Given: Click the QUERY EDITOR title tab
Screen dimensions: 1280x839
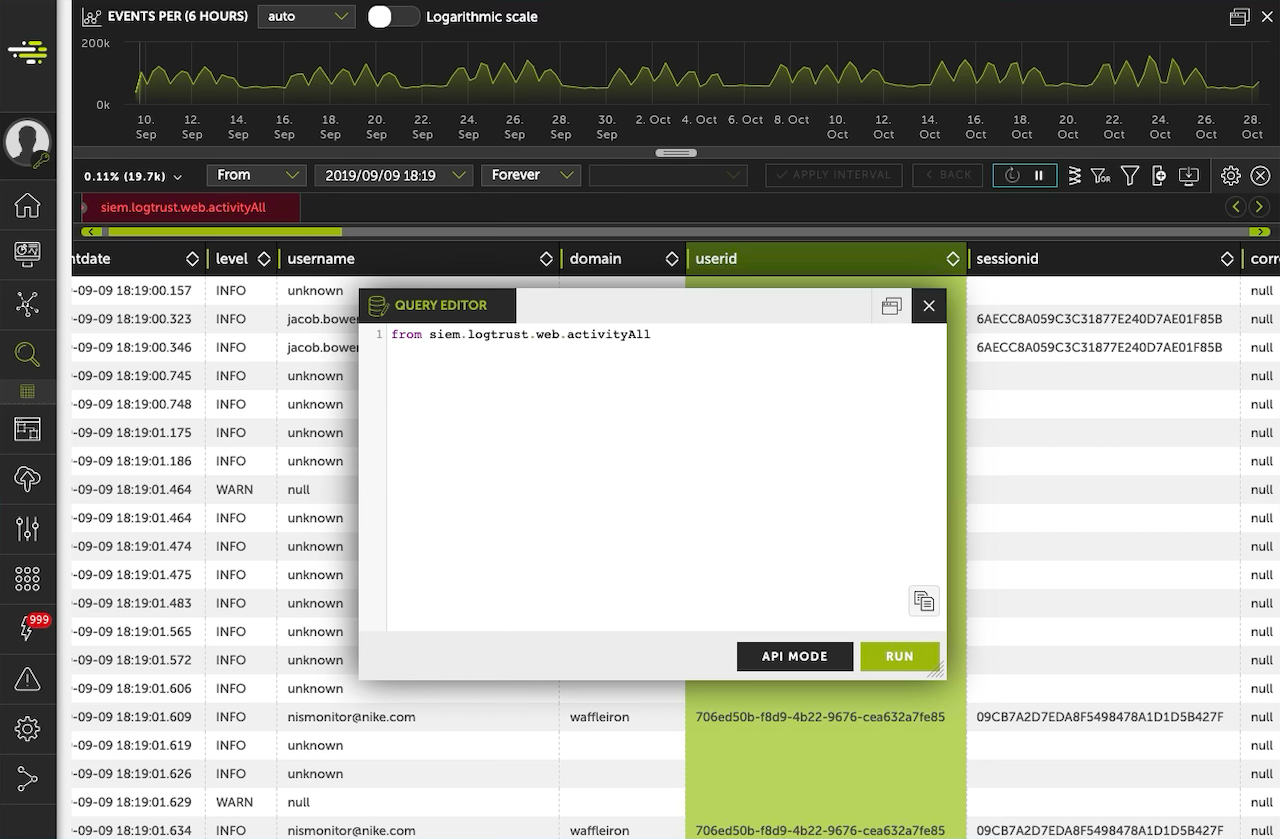Looking at the screenshot, I should click(438, 305).
